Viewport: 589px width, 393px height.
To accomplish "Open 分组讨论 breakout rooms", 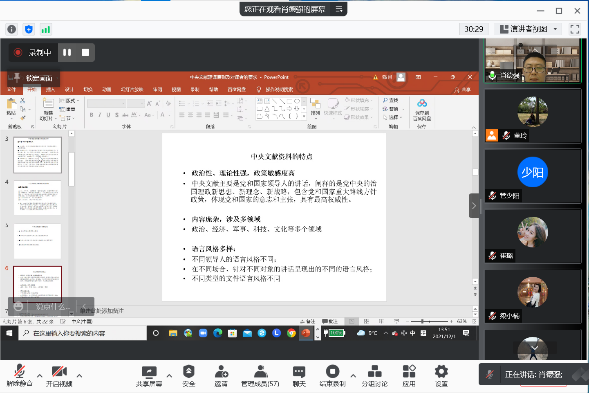I will (x=375, y=375).
